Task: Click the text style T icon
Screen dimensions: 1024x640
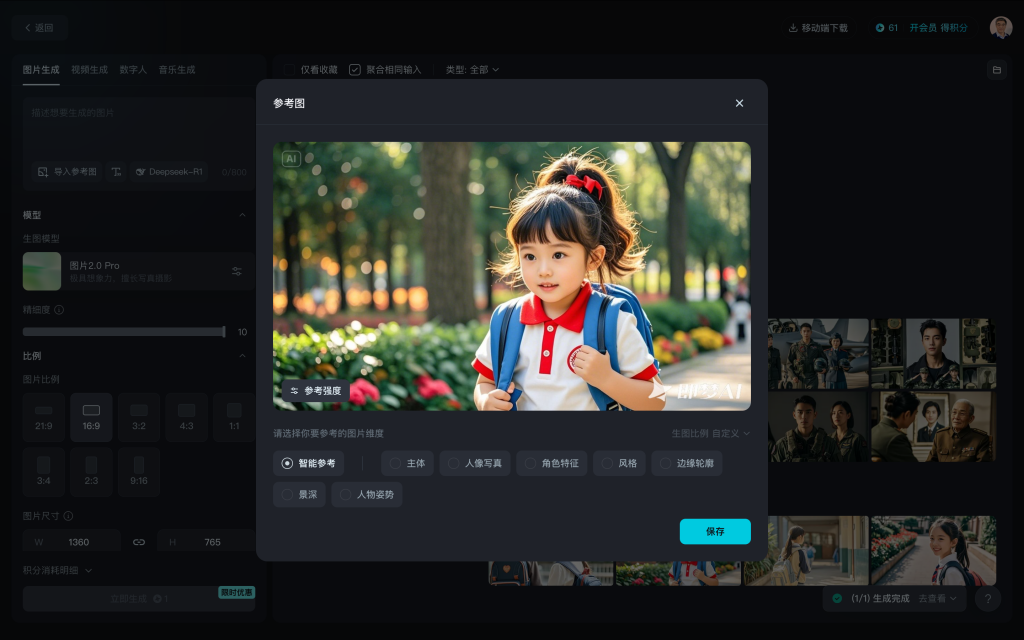Action: tap(116, 172)
